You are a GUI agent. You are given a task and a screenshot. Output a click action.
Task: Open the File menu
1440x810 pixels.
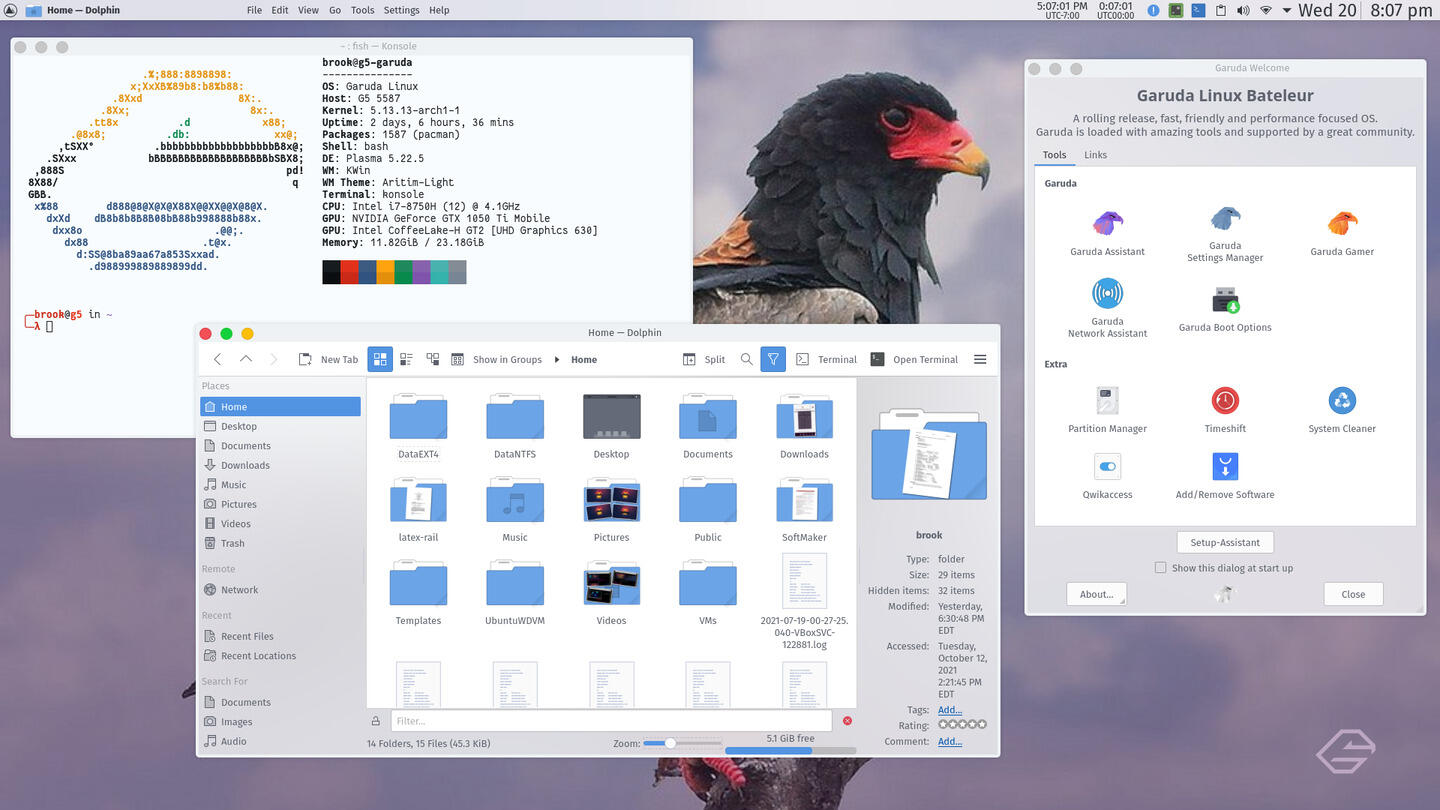click(x=254, y=10)
